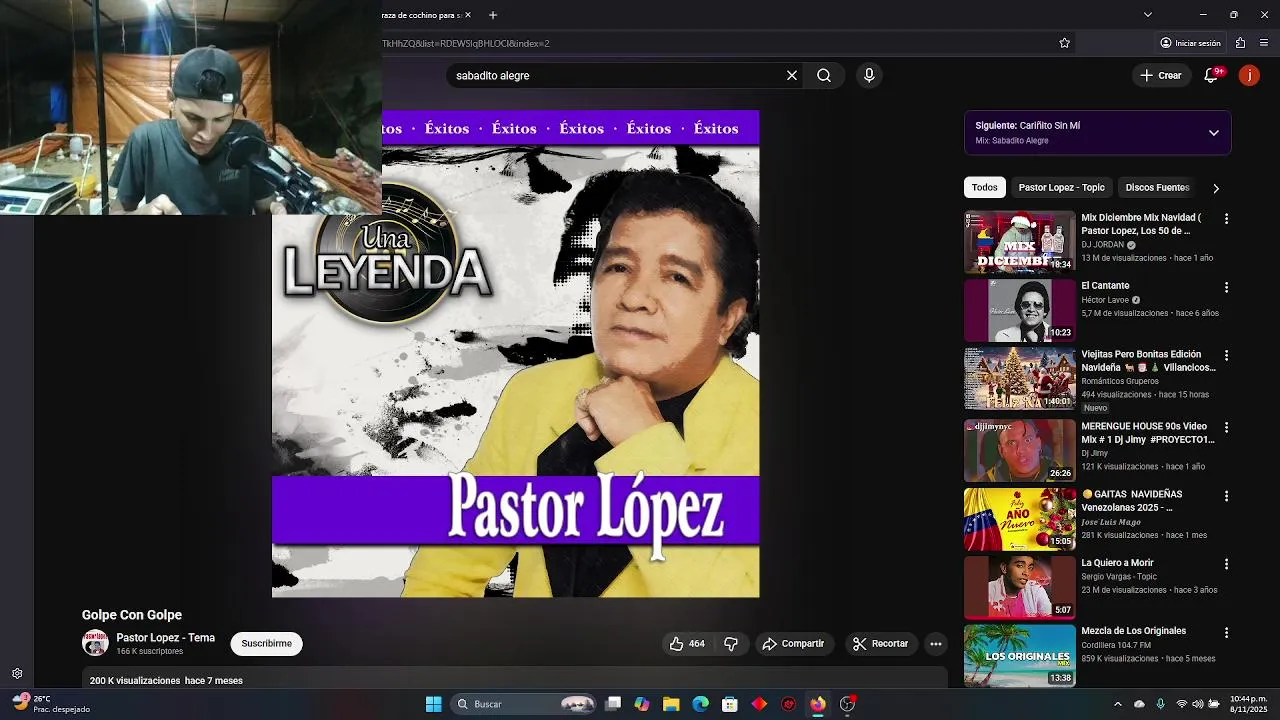Select the Todos filter chip
Image resolution: width=1280 pixels, height=720 pixels.
(985, 188)
